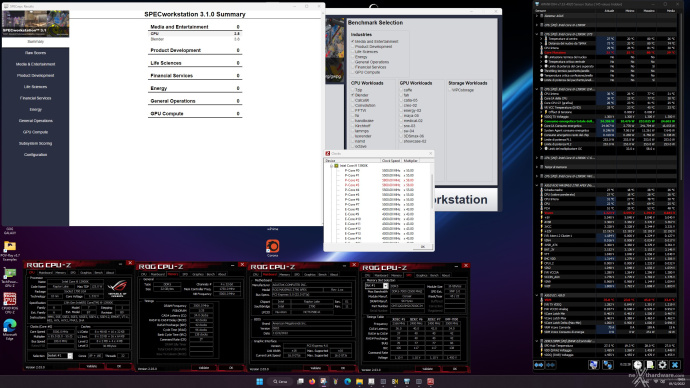This screenshot has height=388, width=690.
Task: Click 'Vcore' red row in HWiNFO
Action: point(609,213)
